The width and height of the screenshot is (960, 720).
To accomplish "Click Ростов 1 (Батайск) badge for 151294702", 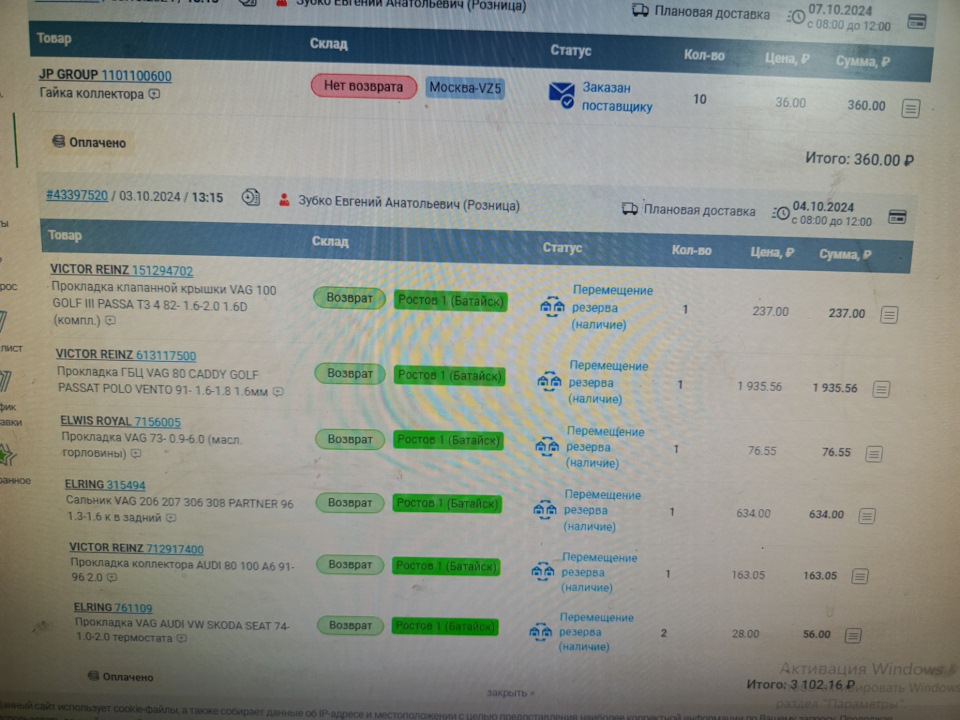I will point(451,301).
